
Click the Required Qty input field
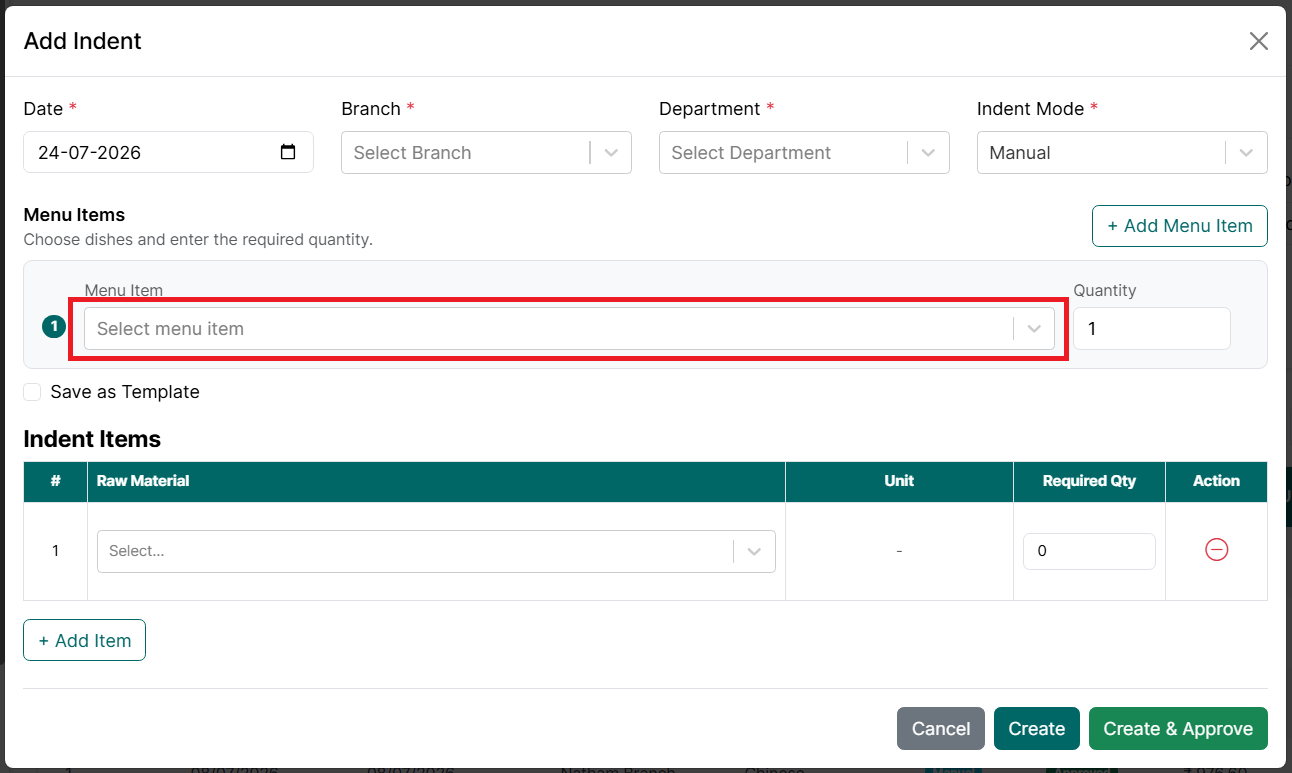tap(1089, 551)
